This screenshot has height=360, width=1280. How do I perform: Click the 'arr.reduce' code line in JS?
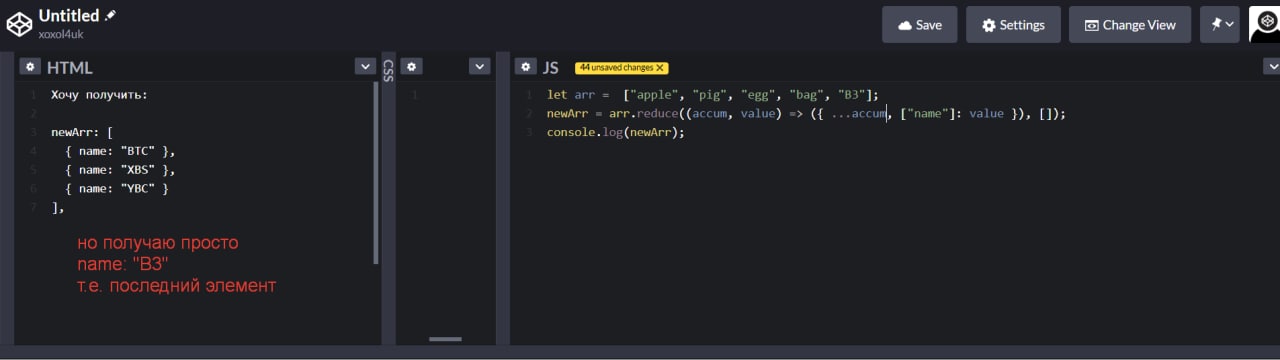coord(806,114)
